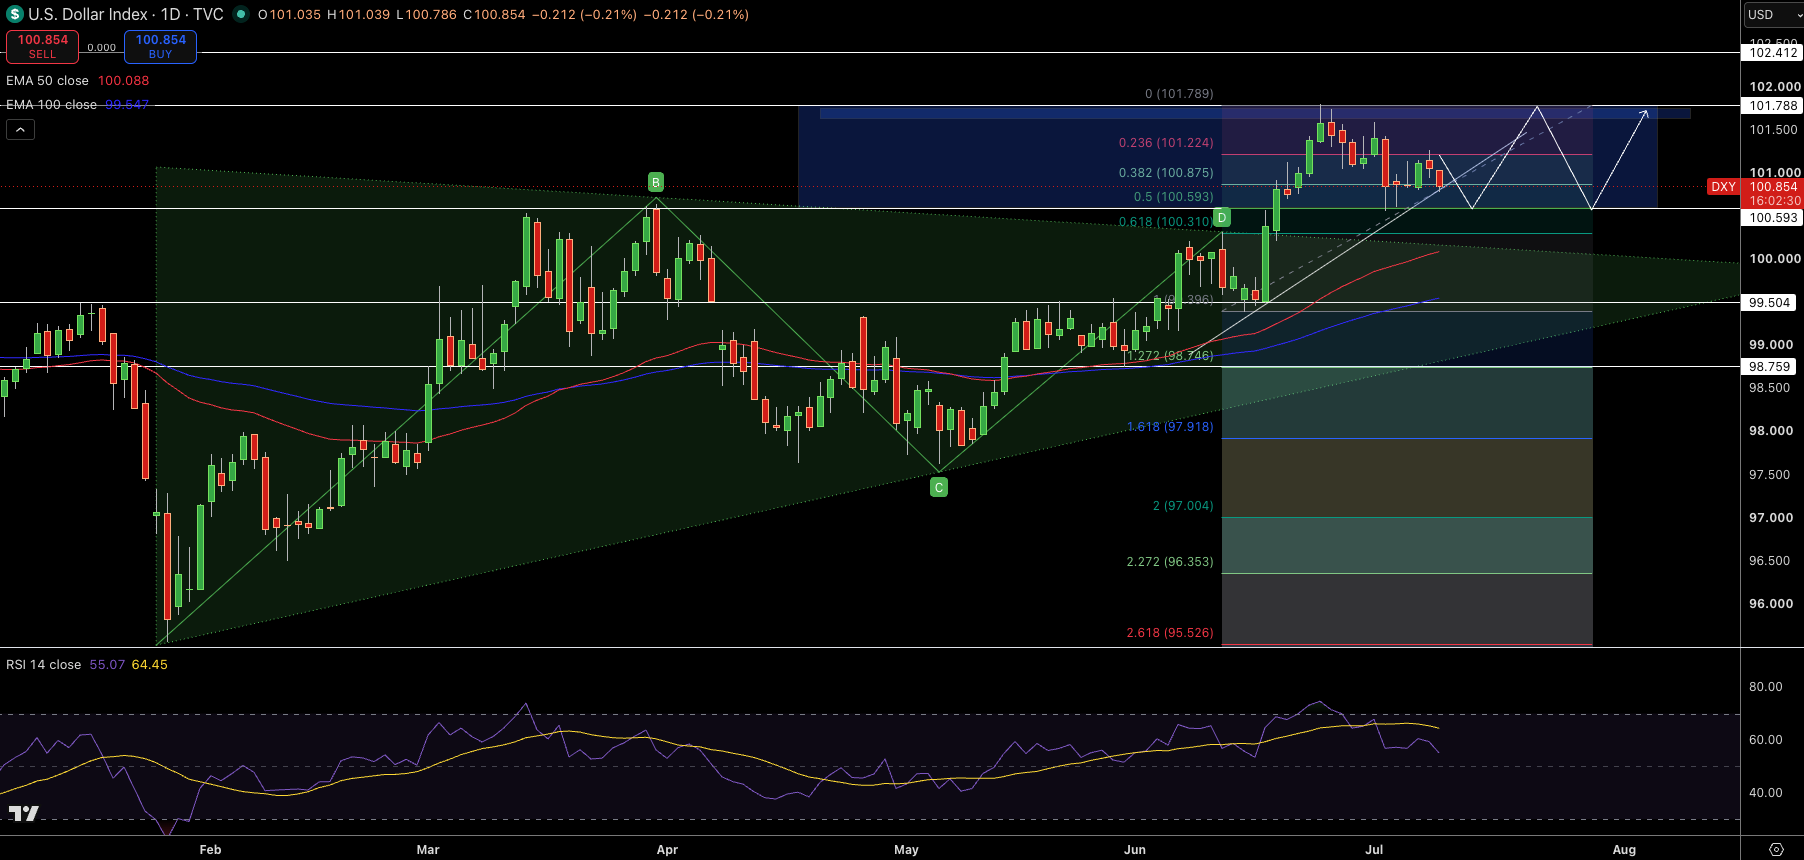Click the pattern point D label
The width and height of the screenshot is (1804, 860).
pyautogui.click(x=1222, y=218)
